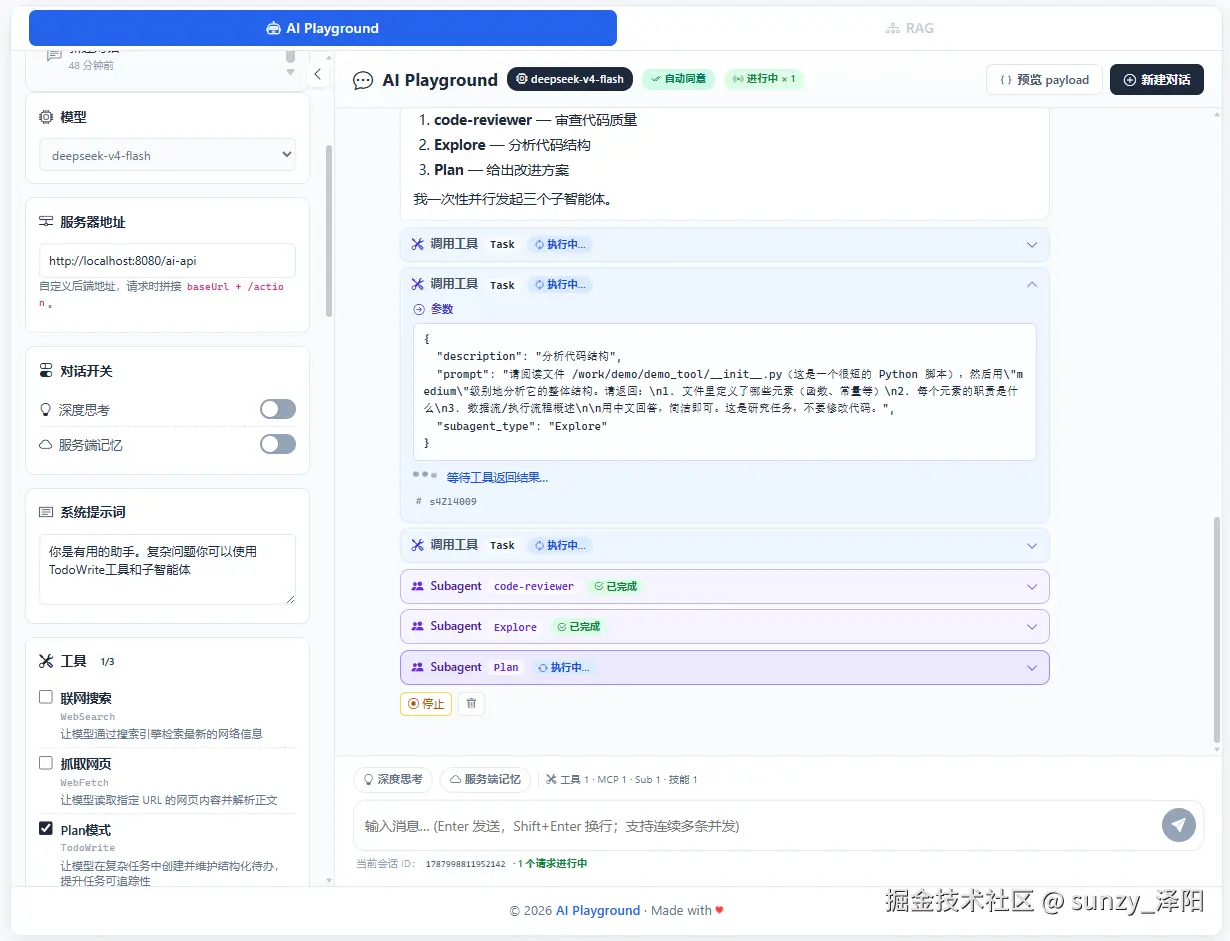Switch to the RAG tab
The height and width of the screenshot is (941, 1230).
click(x=909, y=28)
